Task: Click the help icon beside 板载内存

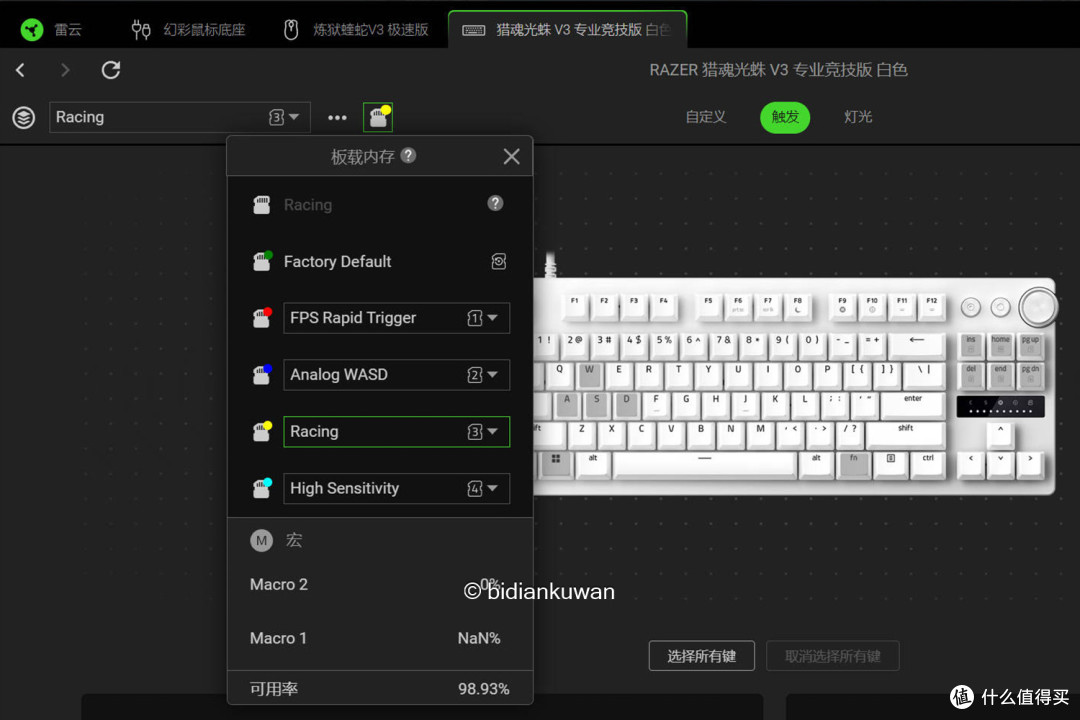Action: pyautogui.click(x=408, y=156)
